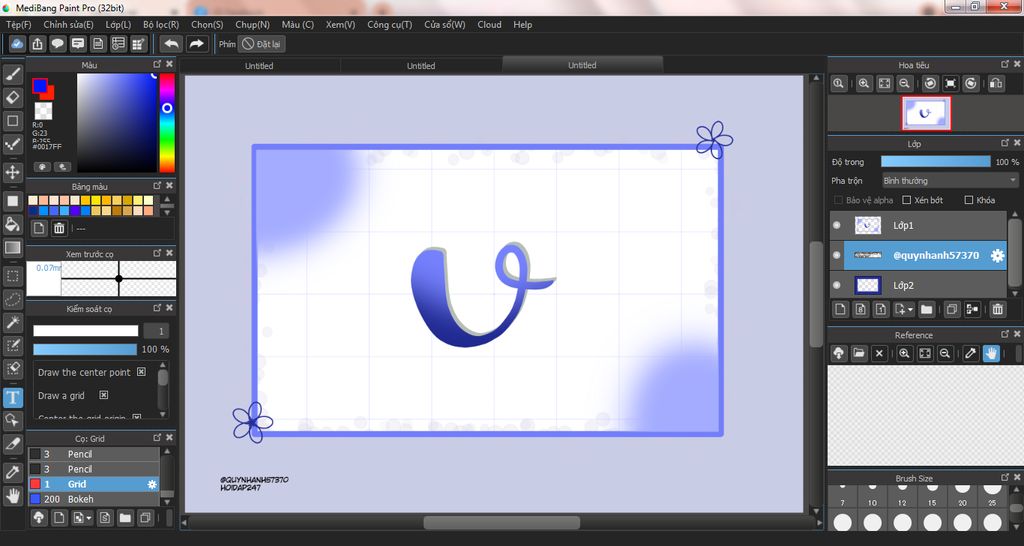Viewport: 1024px width, 546px height.
Task: Select the Text tool
Action: (x=12, y=398)
